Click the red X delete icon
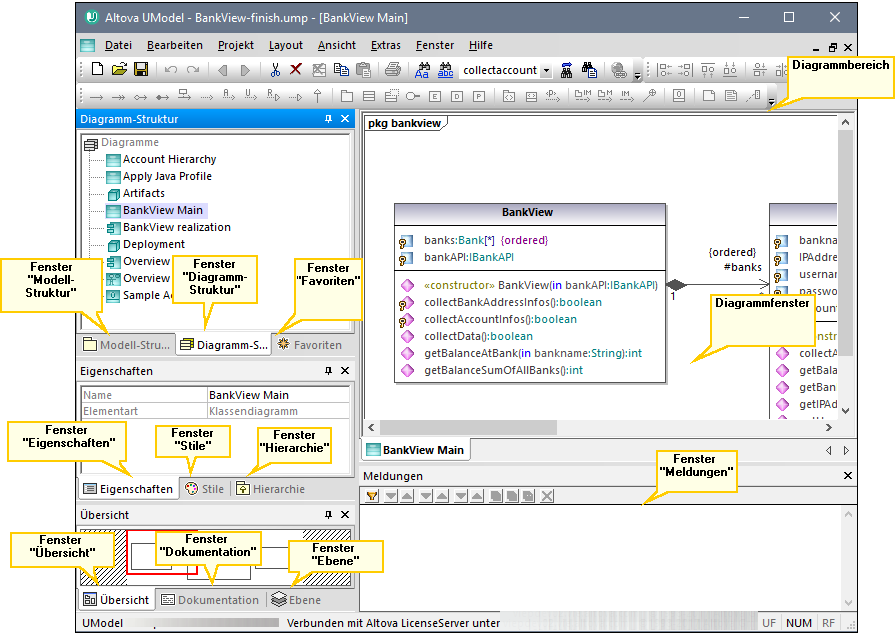The height and width of the screenshot is (635, 895). [296, 70]
